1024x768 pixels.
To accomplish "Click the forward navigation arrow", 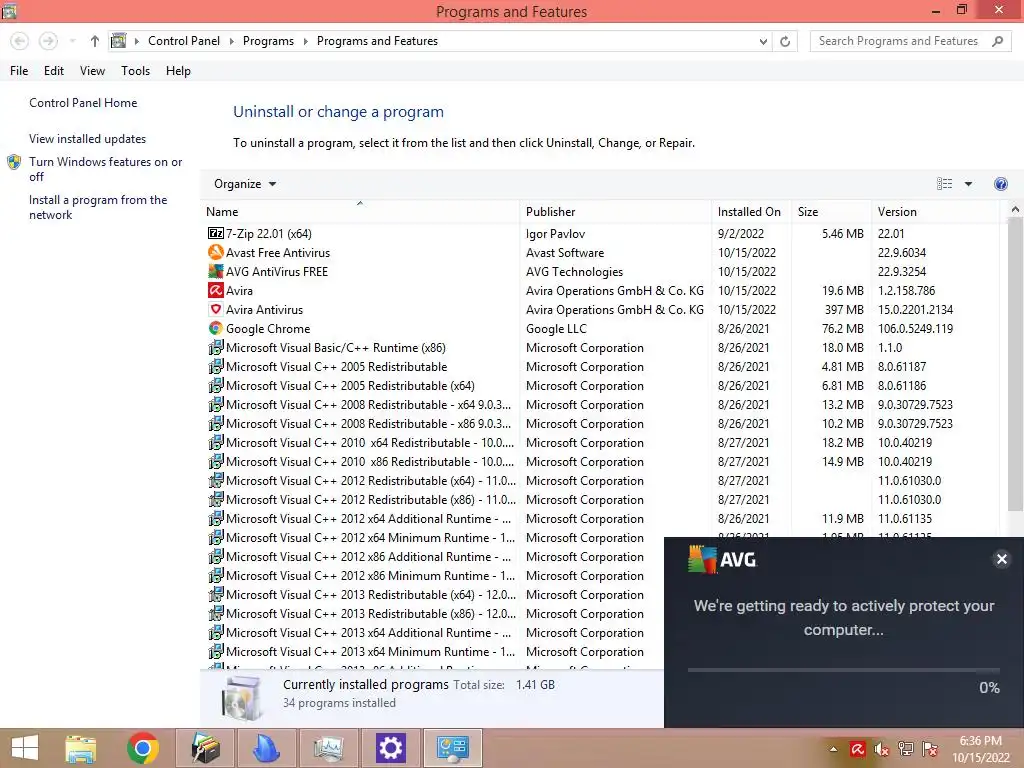I will coord(48,41).
